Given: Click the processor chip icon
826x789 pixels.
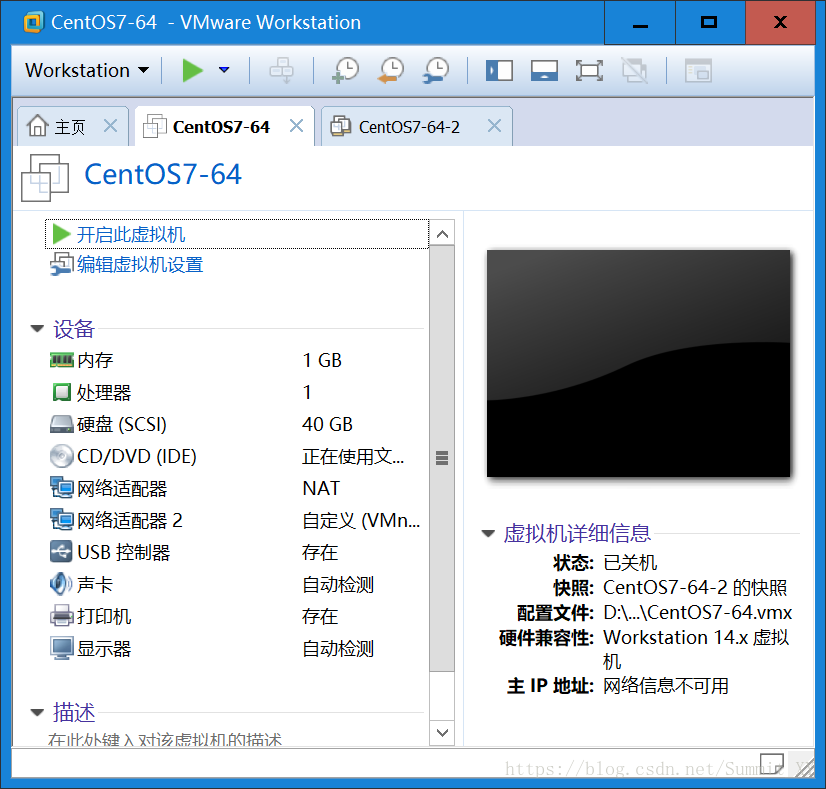Looking at the screenshot, I should 62,392.
